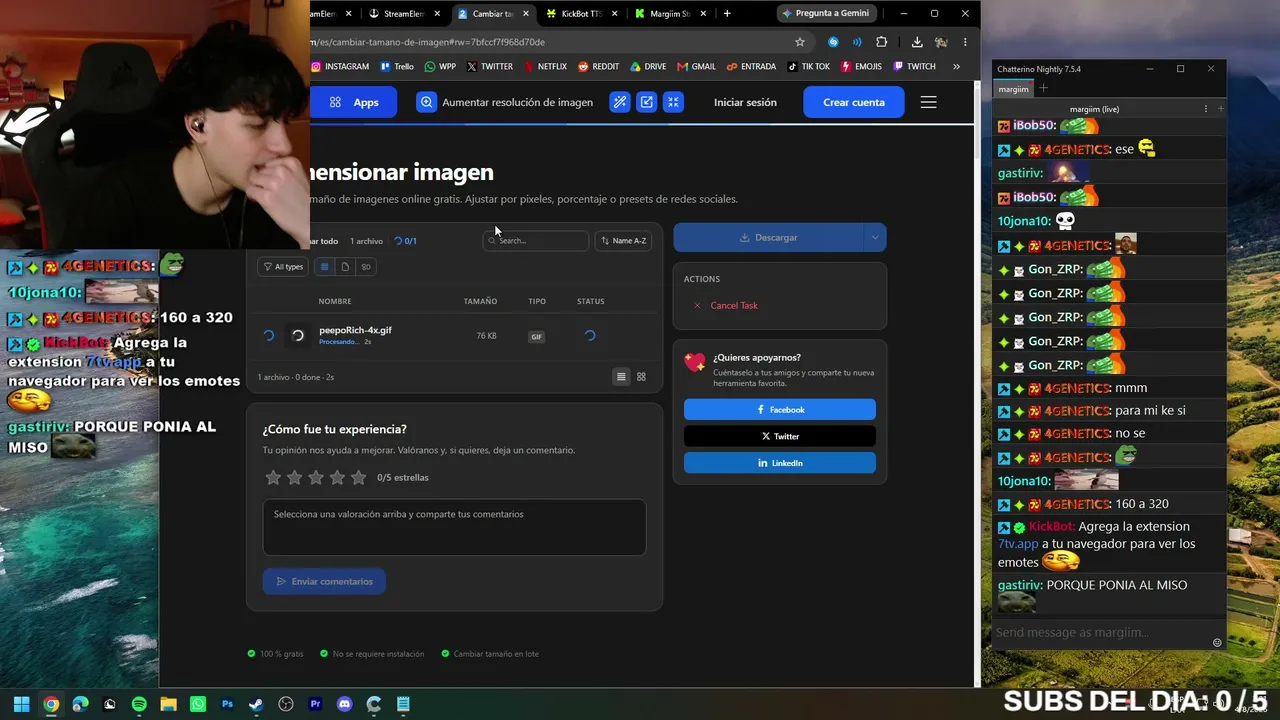
Task: Open Chrome downloads icon
Action: pyautogui.click(x=917, y=42)
